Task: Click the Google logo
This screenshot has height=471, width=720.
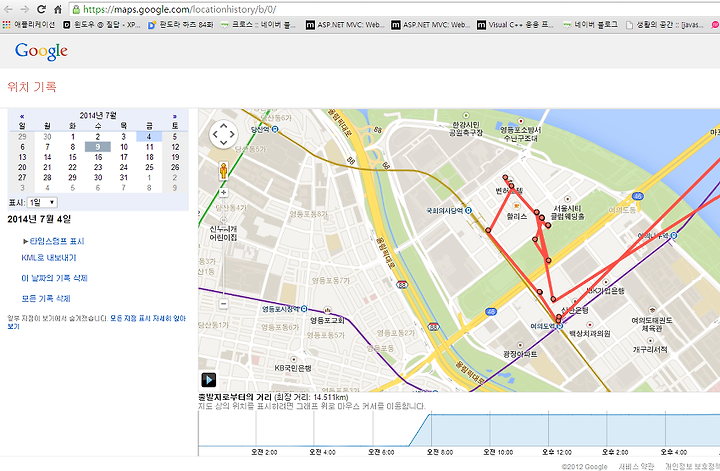Action: click(41, 51)
